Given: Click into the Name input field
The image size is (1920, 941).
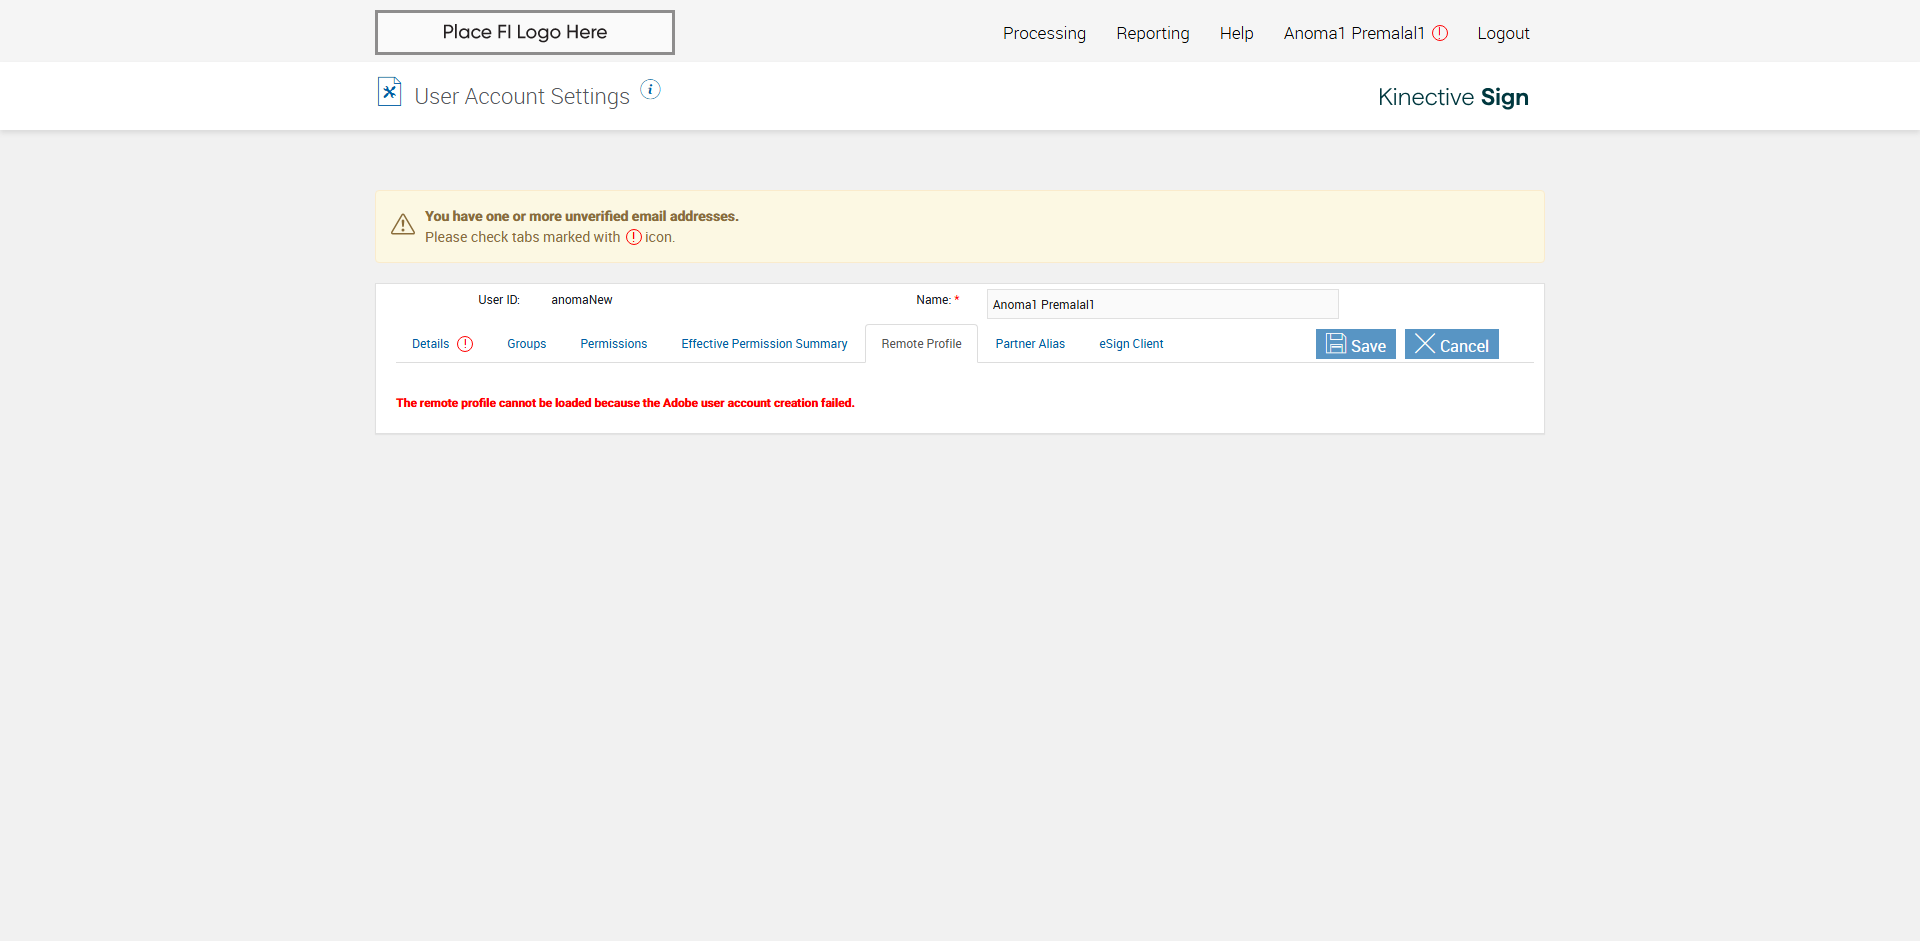Looking at the screenshot, I should coord(1162,304).
